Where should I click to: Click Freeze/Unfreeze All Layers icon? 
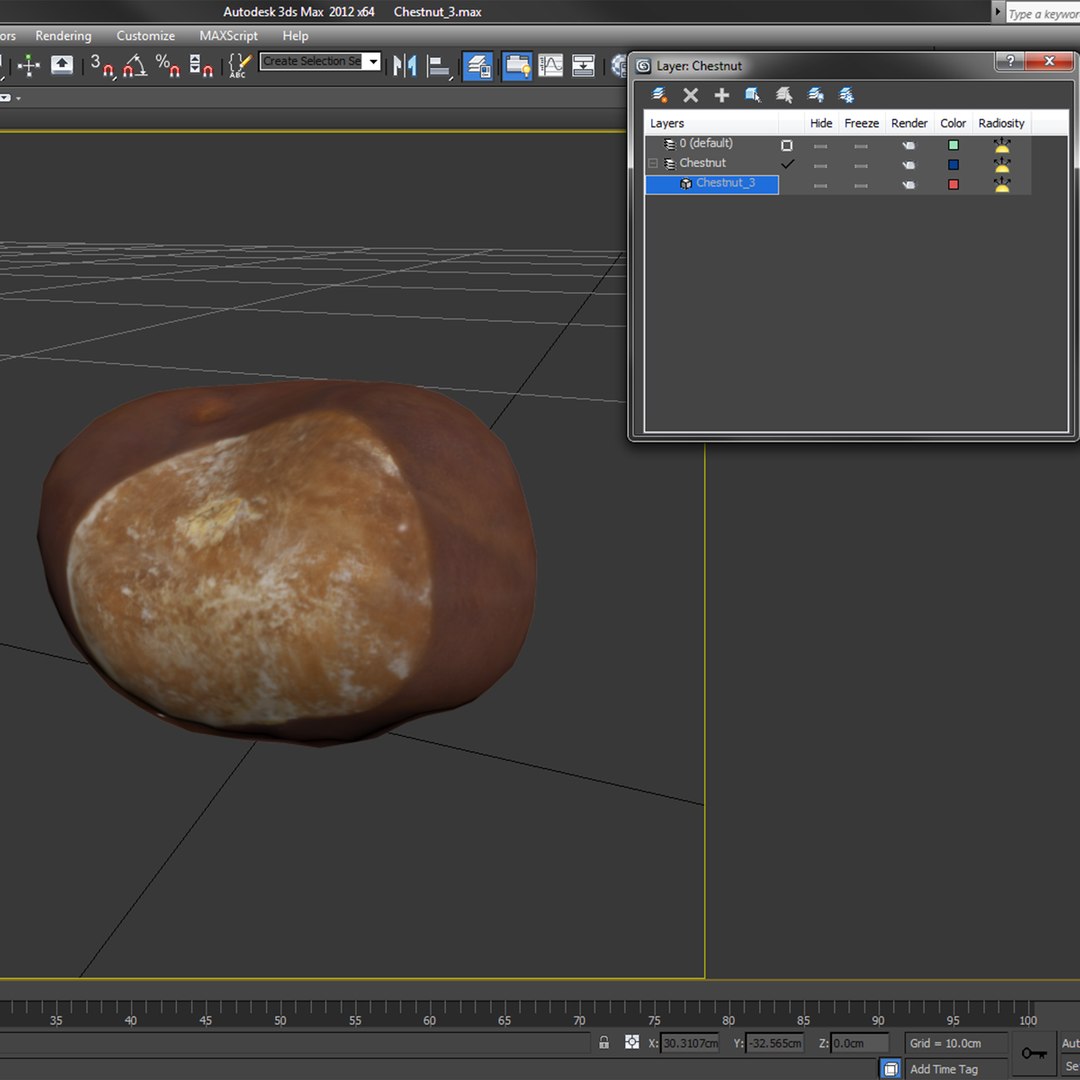coord(847,95)
